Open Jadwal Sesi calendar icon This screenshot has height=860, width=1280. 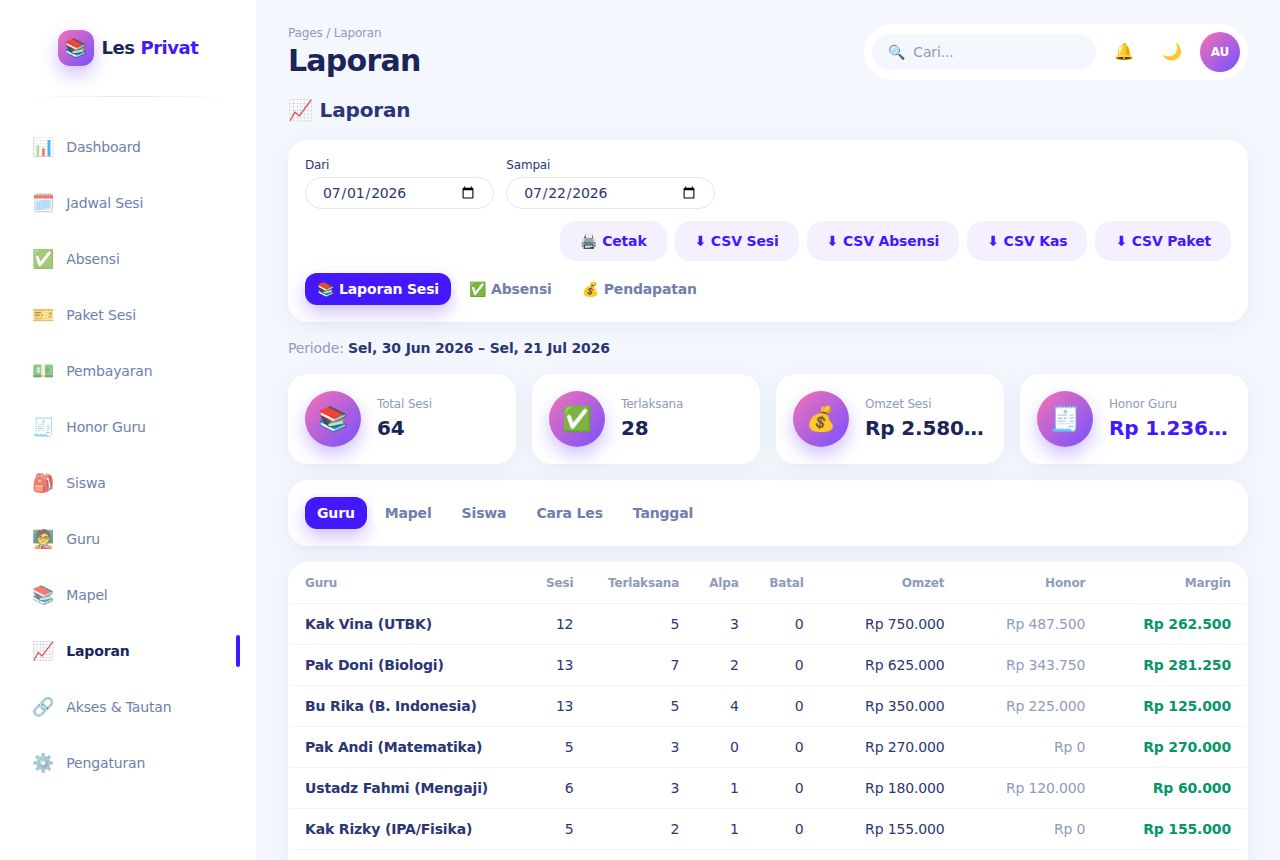coord(43,203)
